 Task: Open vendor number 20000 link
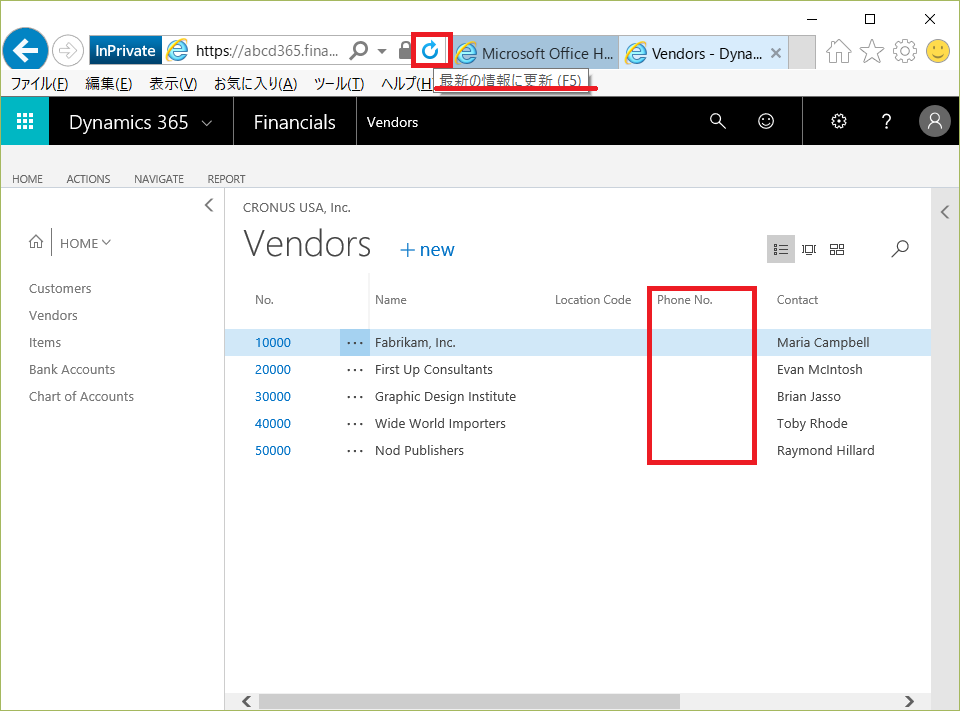[x=273, y=370]
